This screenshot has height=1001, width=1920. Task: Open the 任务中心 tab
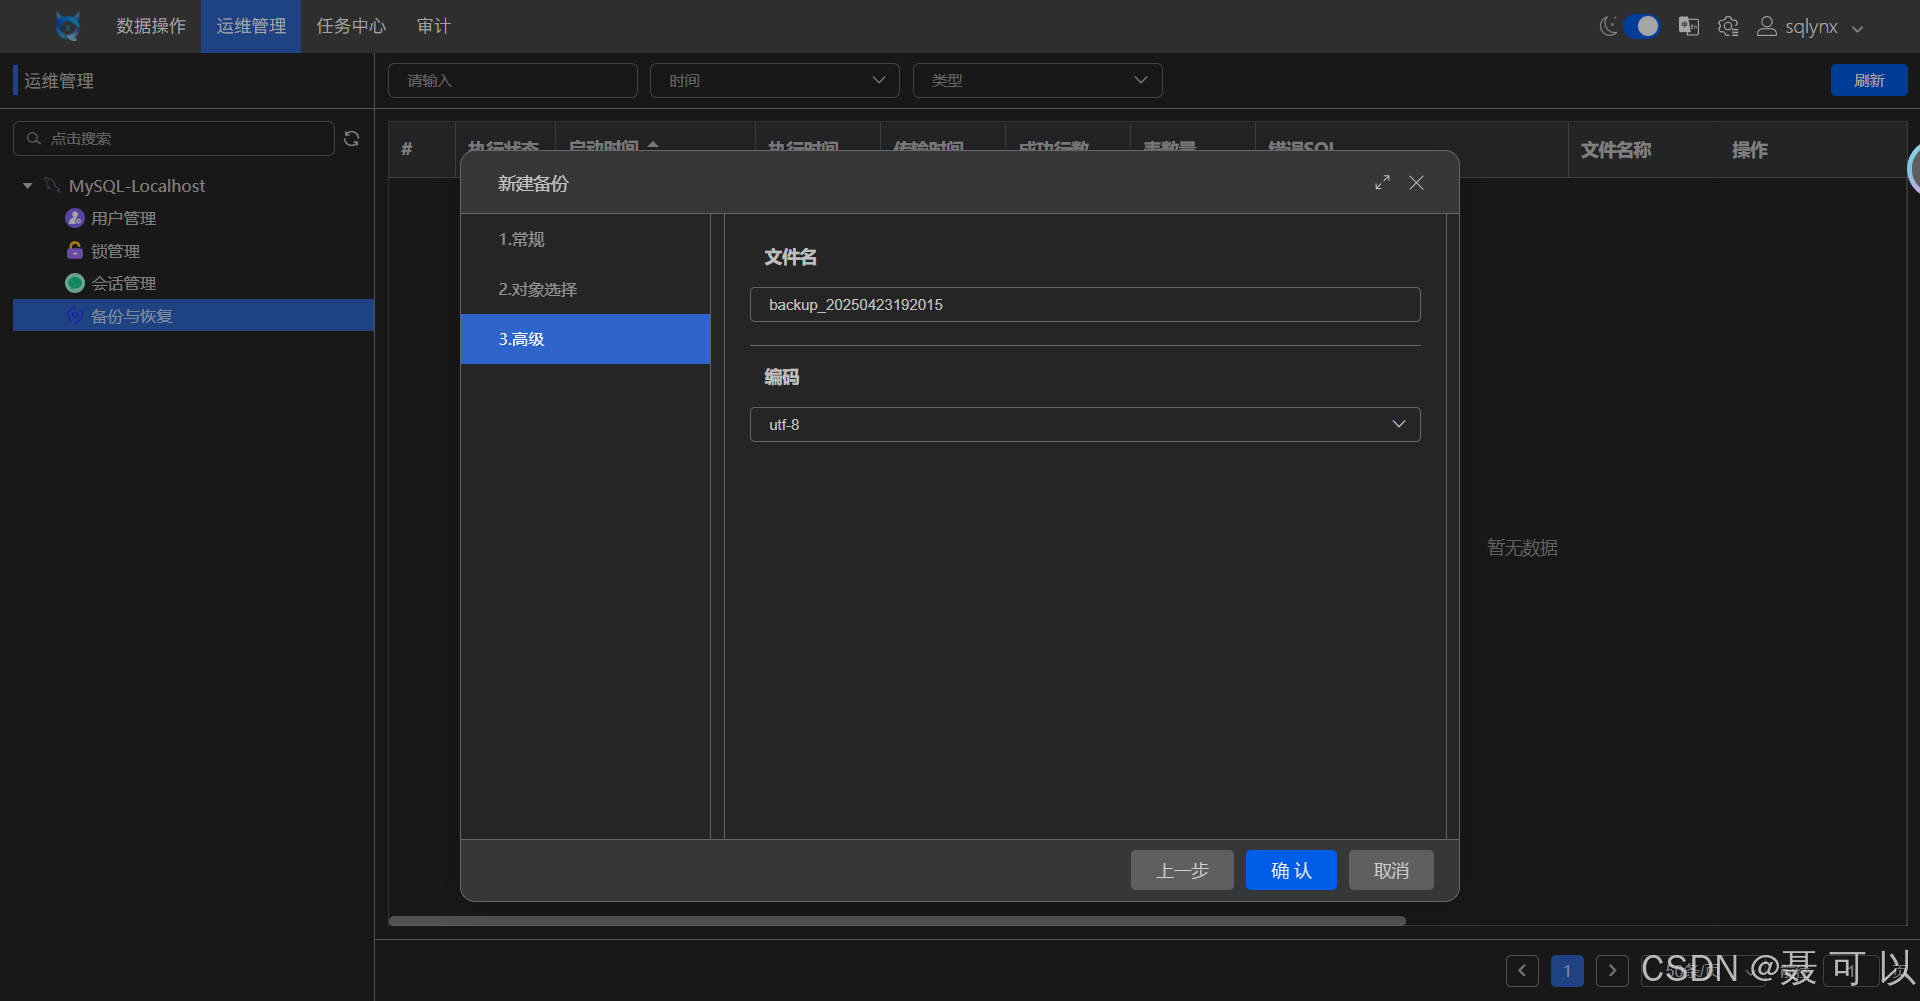[x=351, y=26]
